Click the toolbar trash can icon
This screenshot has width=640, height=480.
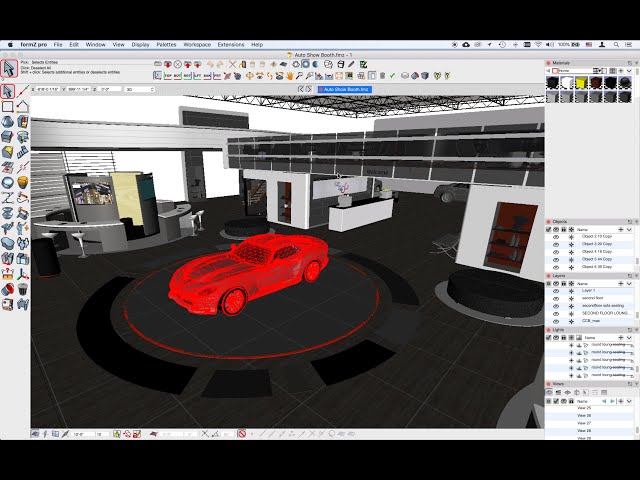click(382, 76)
